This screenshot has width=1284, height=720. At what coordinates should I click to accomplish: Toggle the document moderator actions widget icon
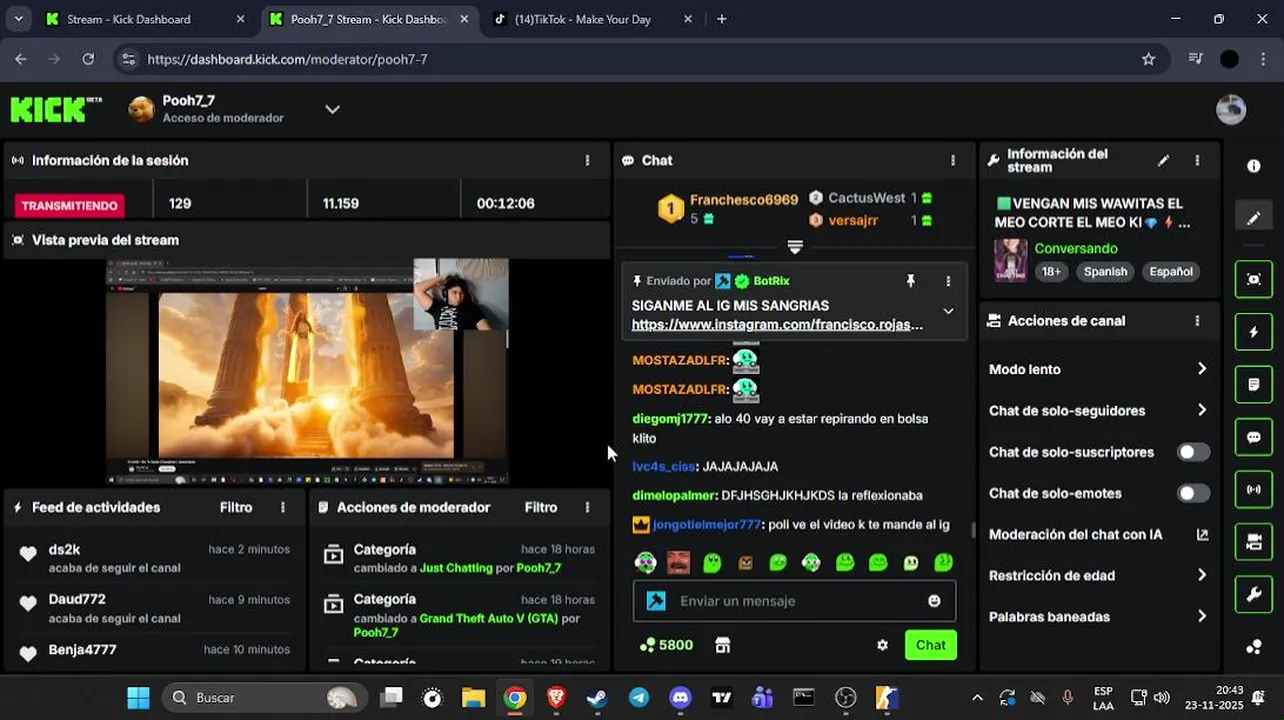click(x=1253, y=384)
